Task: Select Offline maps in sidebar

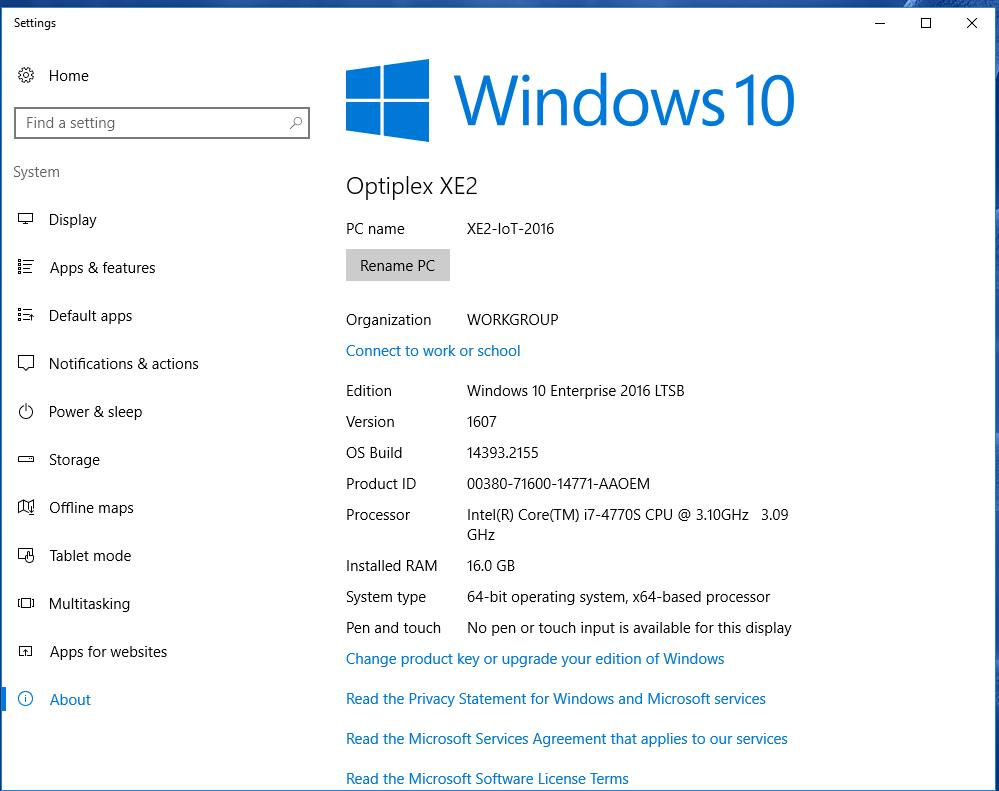Action: [x=91, y=508]
